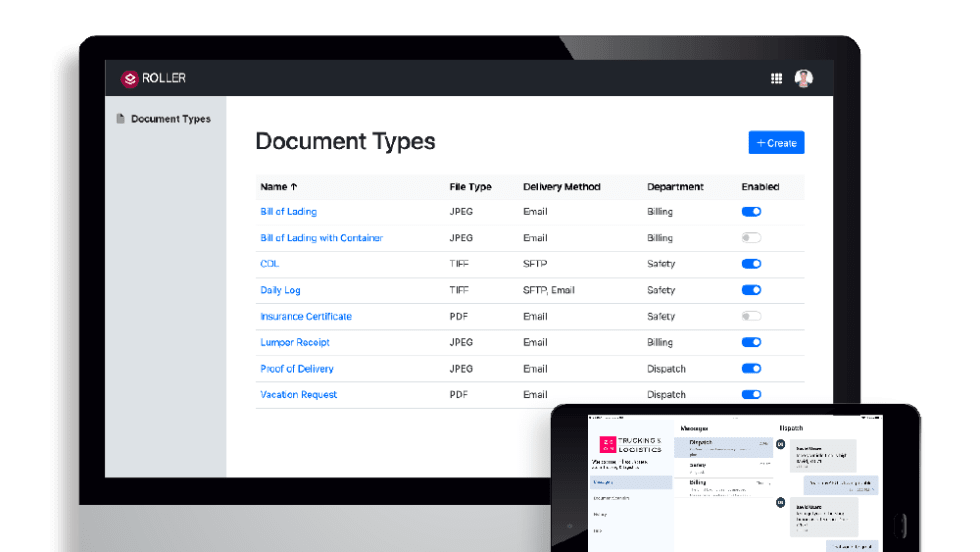Open the Lumper Receipt document type
Screen dimensions: 980x552
[296, 342]
